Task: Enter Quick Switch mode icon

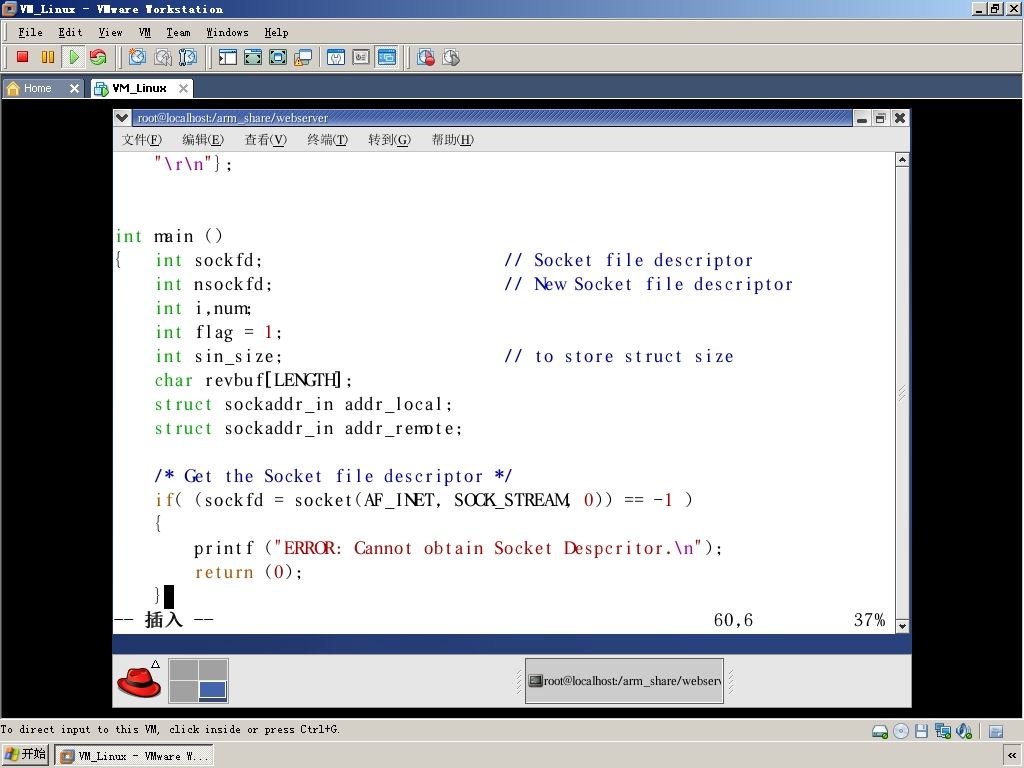Action: click(x=253, y=57)
